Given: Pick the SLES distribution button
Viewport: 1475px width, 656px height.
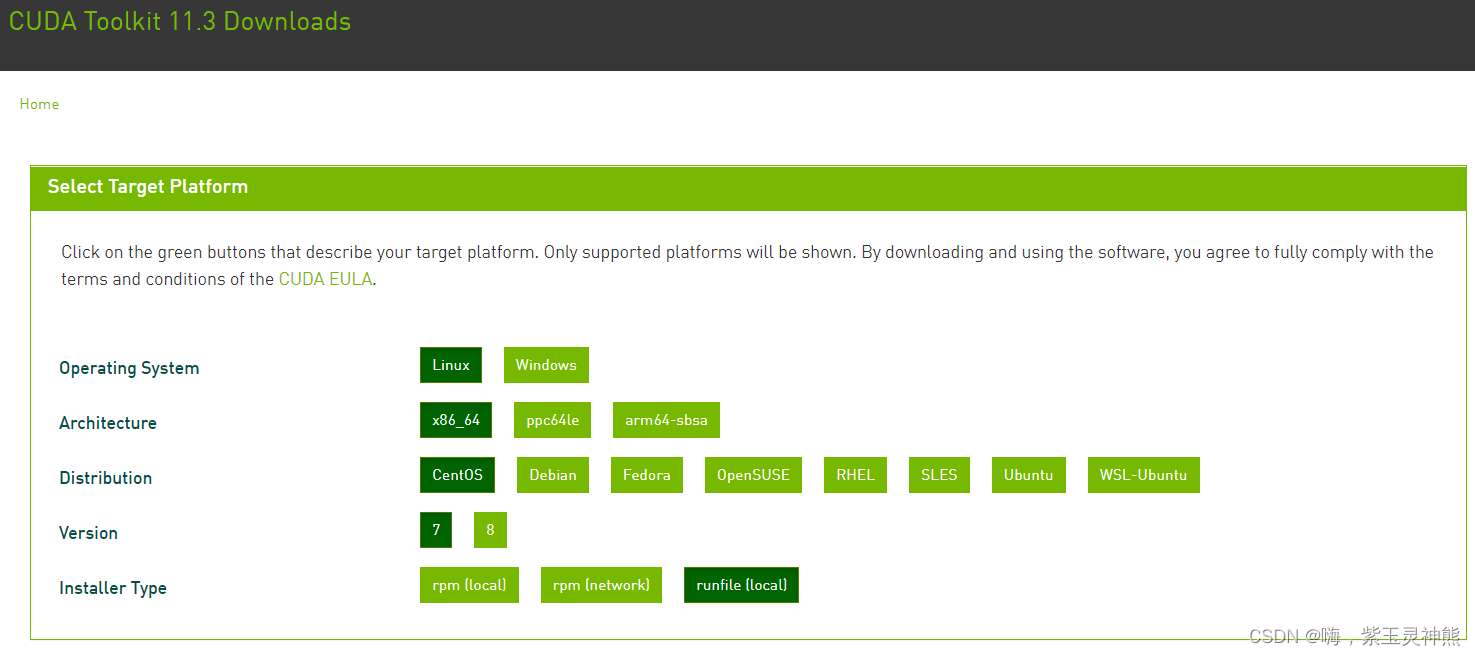Looking at the screenshot, I should point(939,475).
